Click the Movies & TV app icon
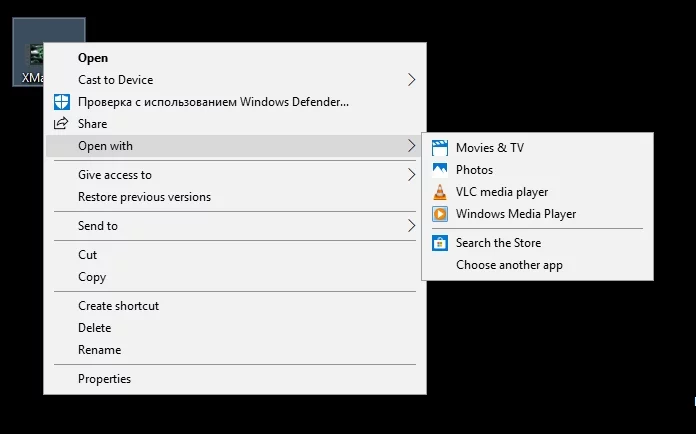This screenshot has width=696, height=434. click(x=439, y=148)
